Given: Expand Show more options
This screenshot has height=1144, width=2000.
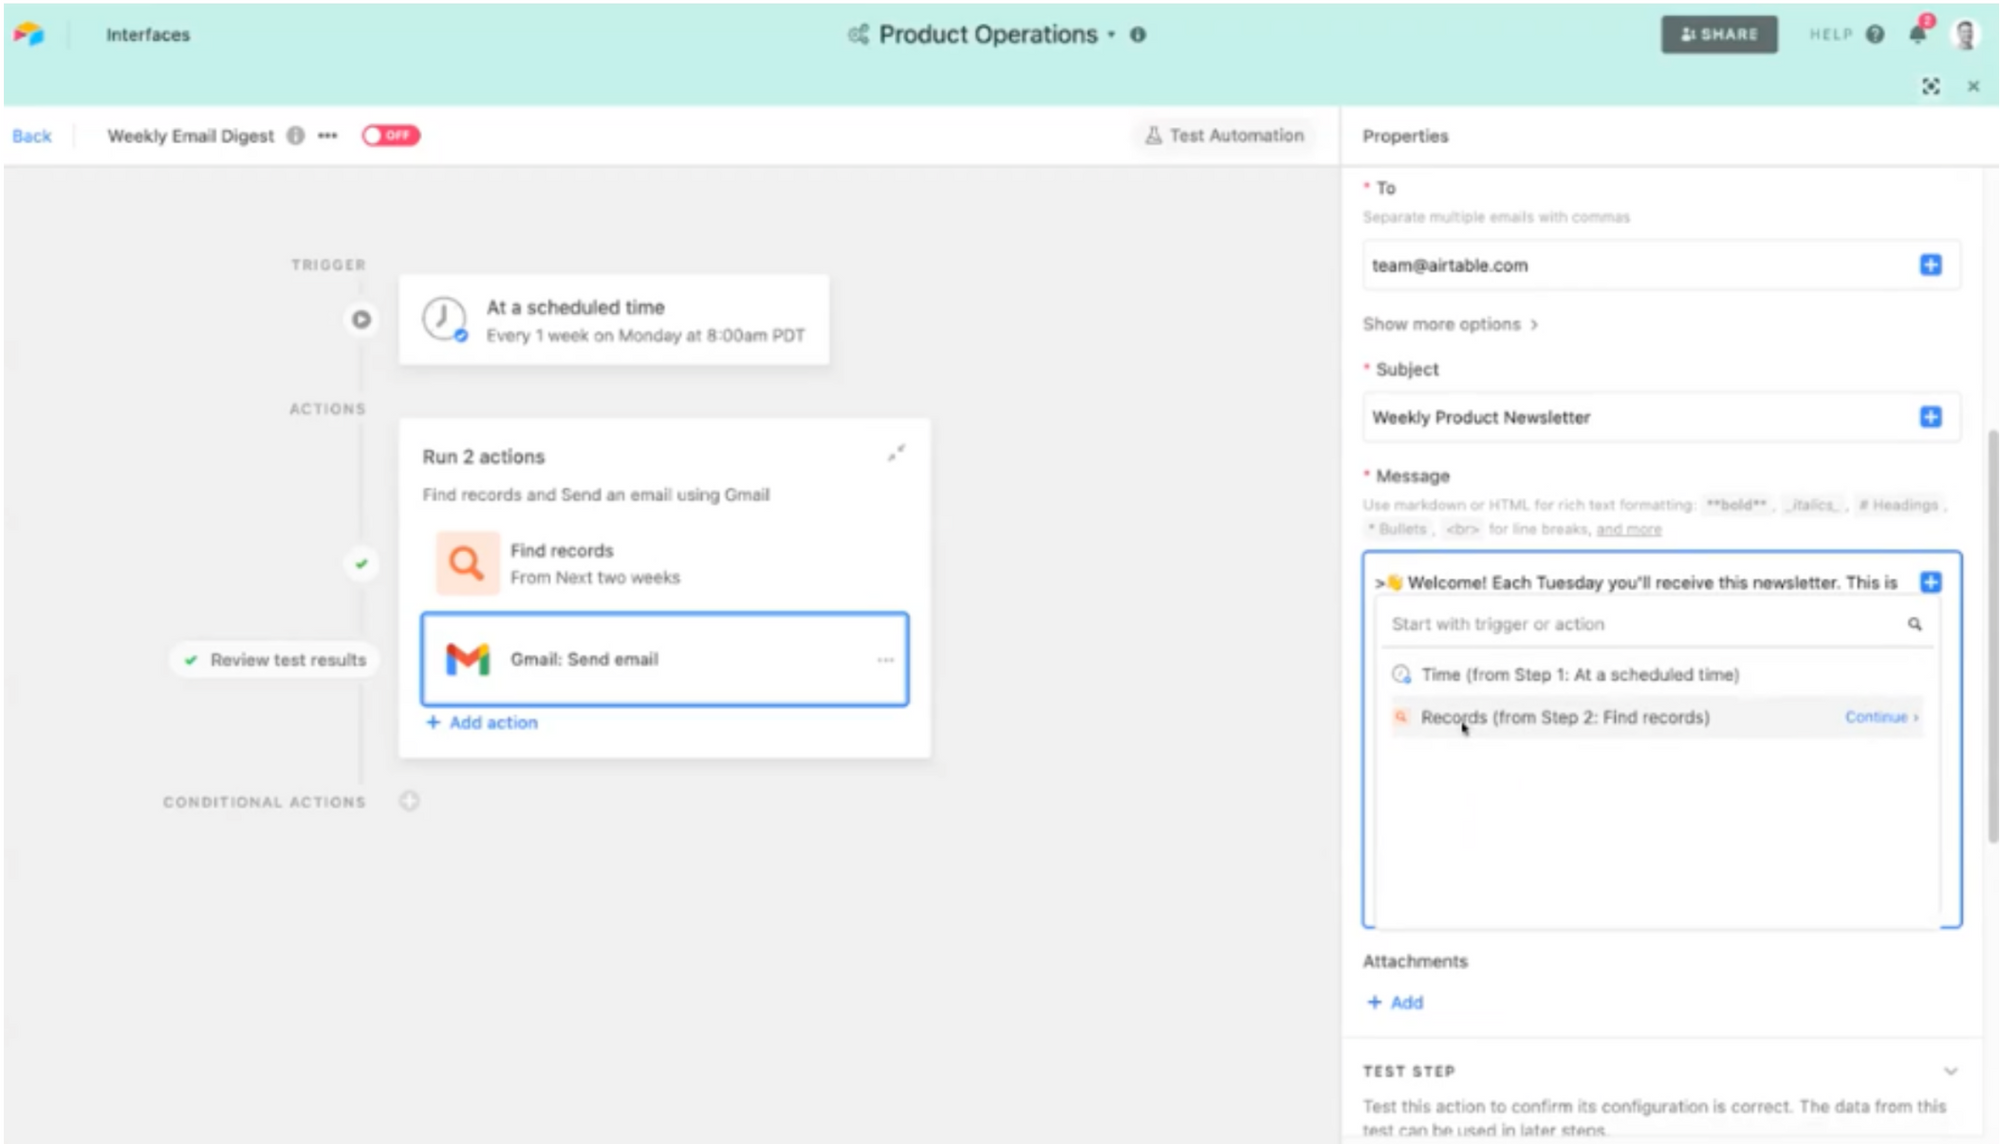Looking at the screenshot, I should click(x=1450, y=324).
